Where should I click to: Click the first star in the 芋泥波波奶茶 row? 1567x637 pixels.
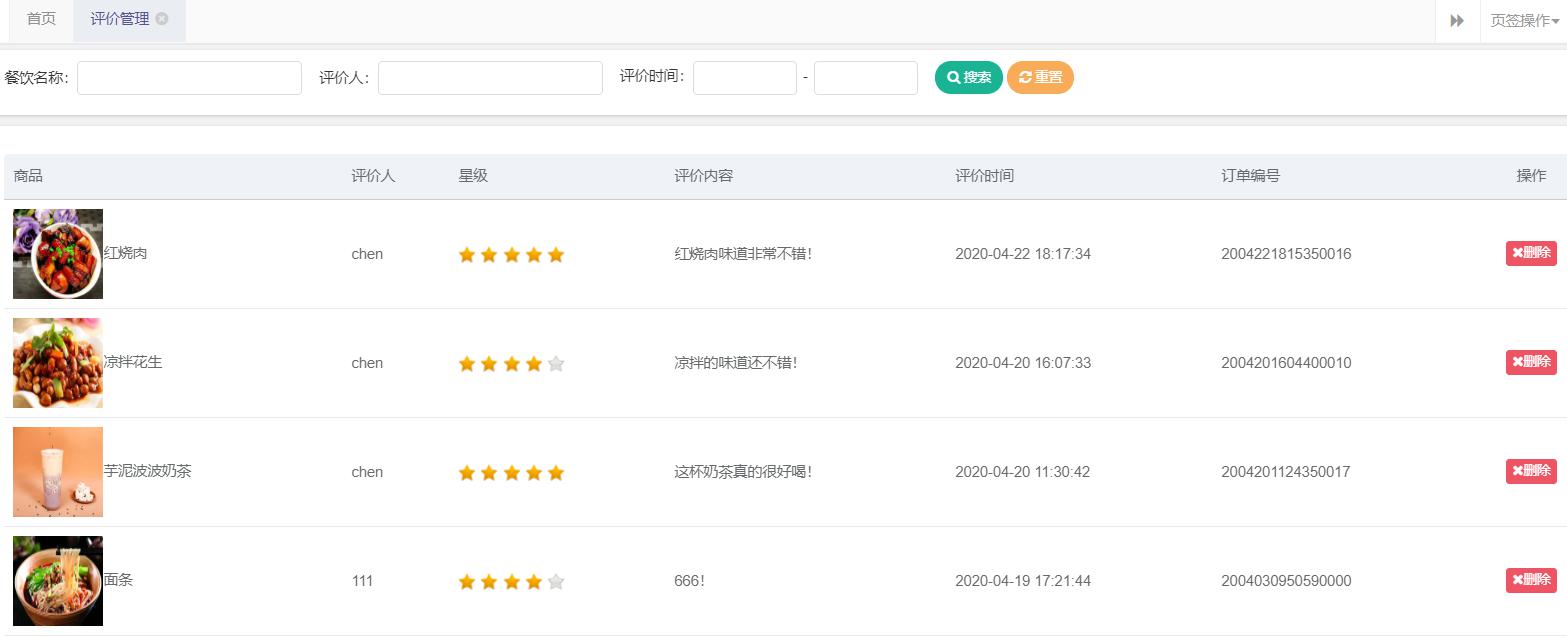pos(467,472)
